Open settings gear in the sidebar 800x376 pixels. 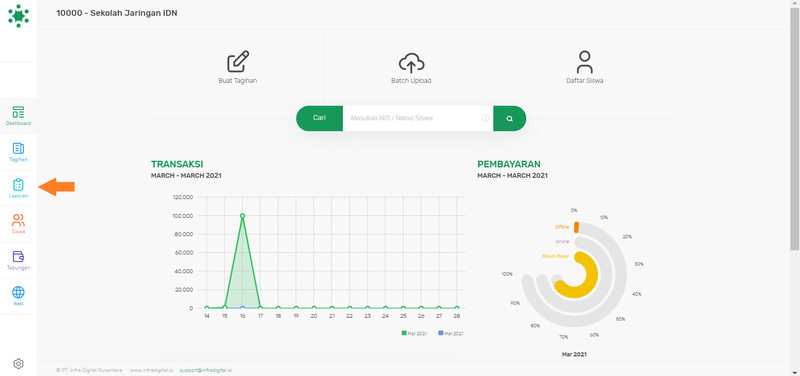18,363
